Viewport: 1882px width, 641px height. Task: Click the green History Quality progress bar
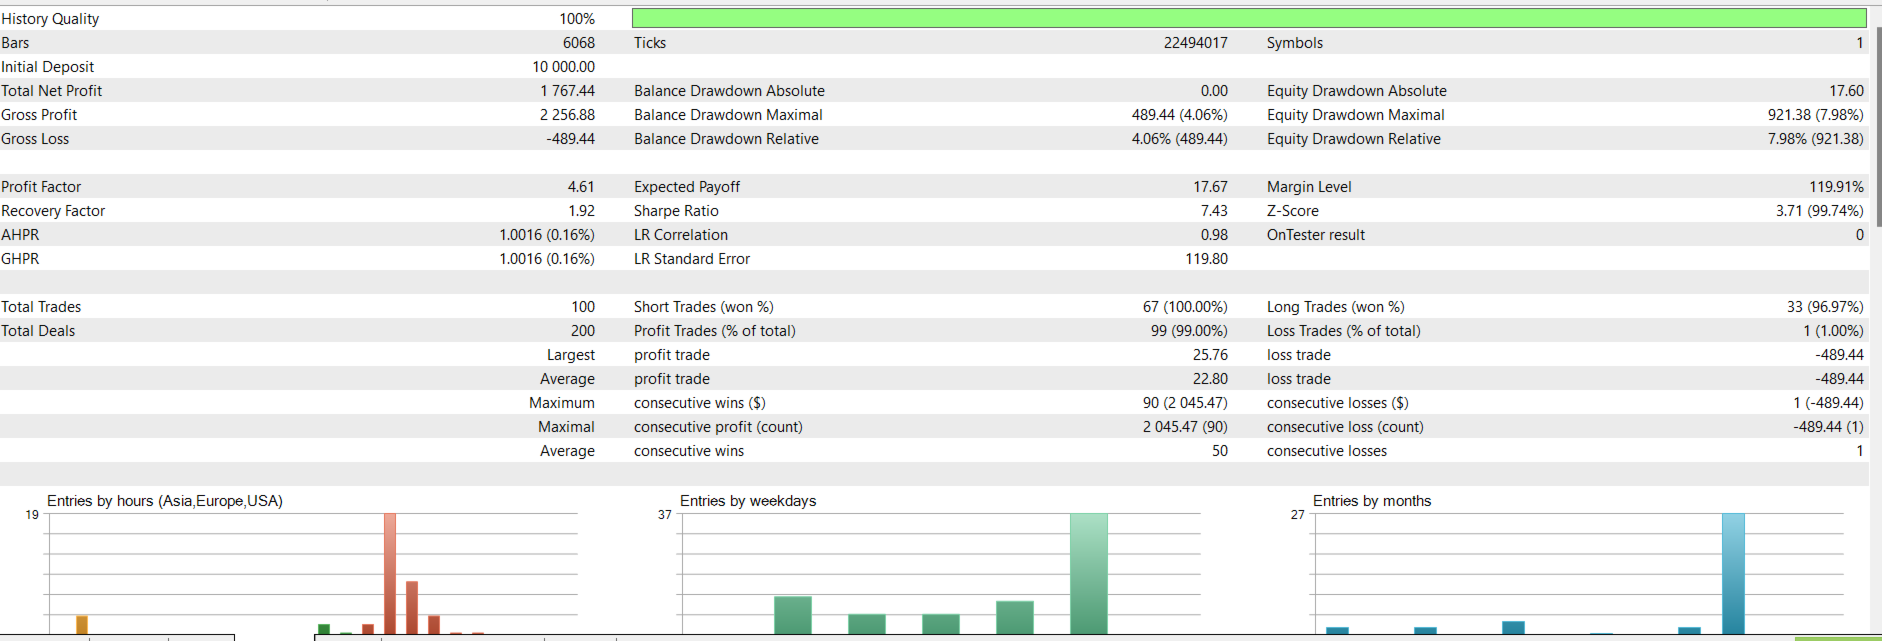[1249, 18]
